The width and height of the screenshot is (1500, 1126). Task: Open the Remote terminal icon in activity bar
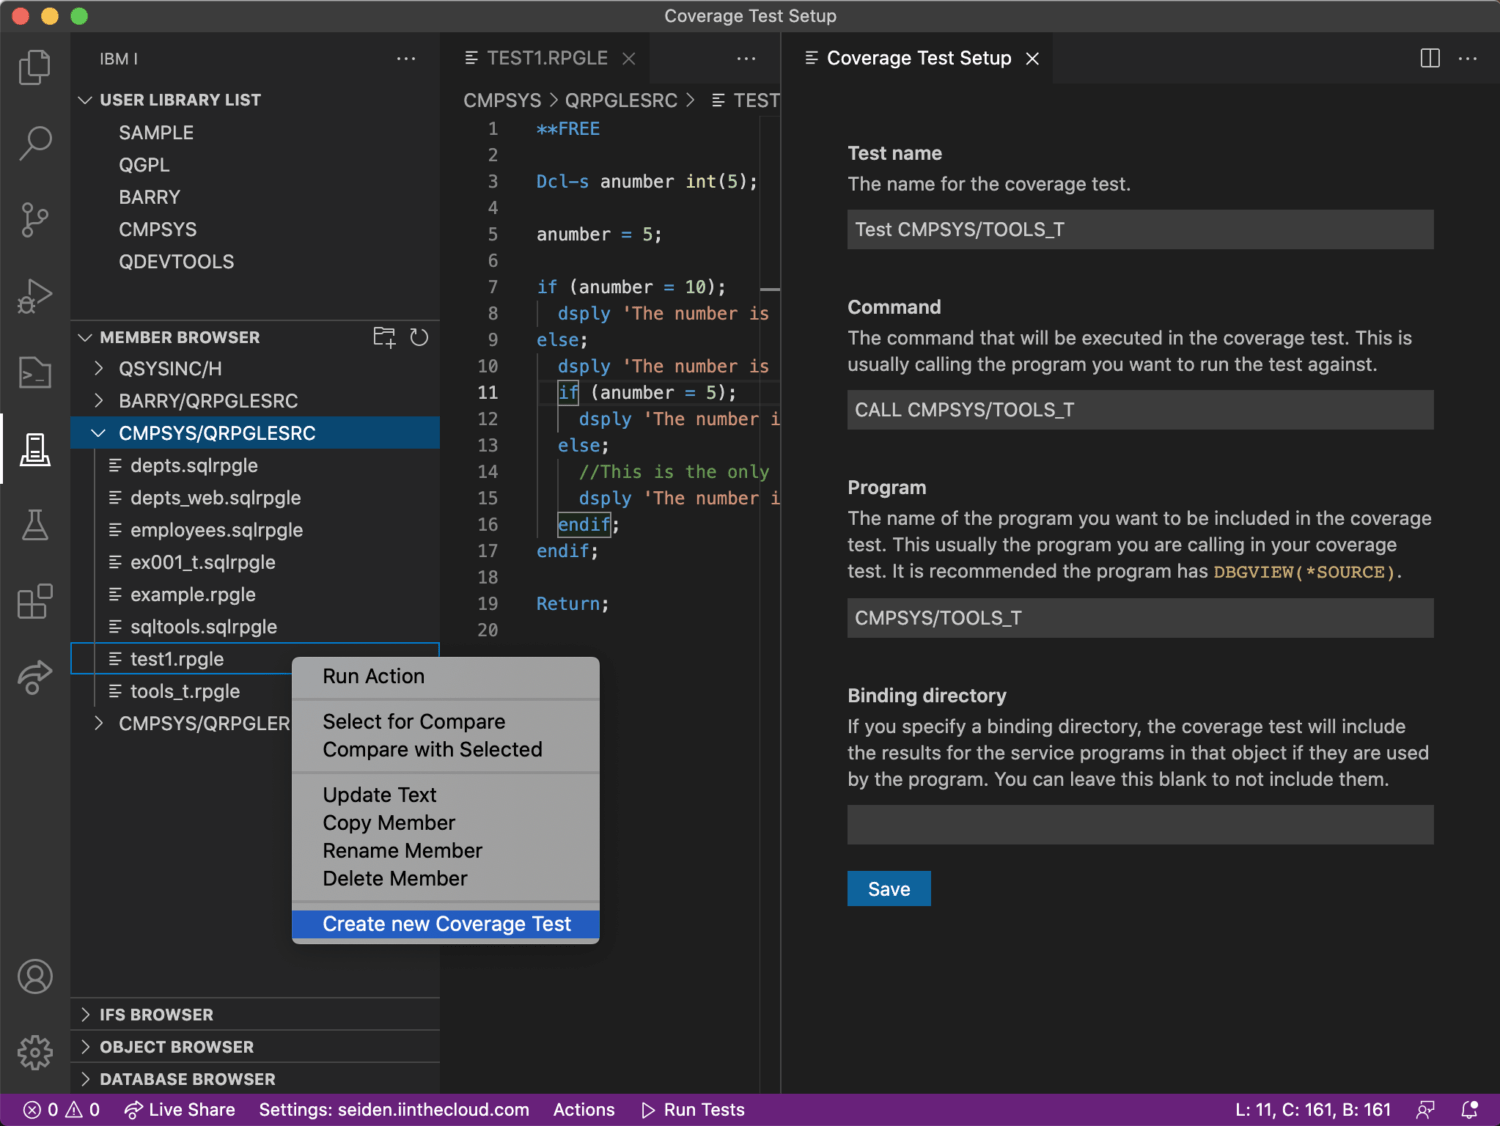click(35, 372)
